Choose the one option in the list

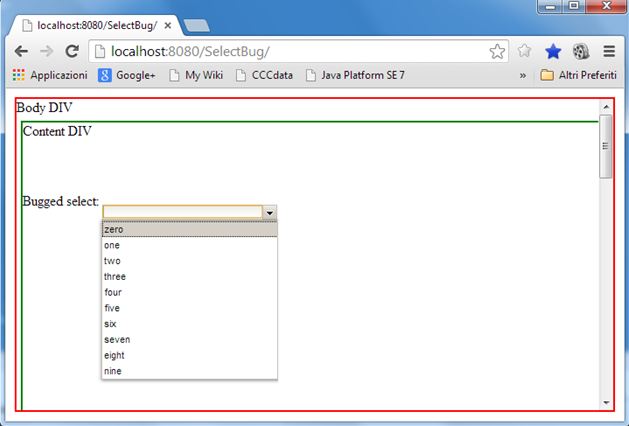tap(189, 245)
